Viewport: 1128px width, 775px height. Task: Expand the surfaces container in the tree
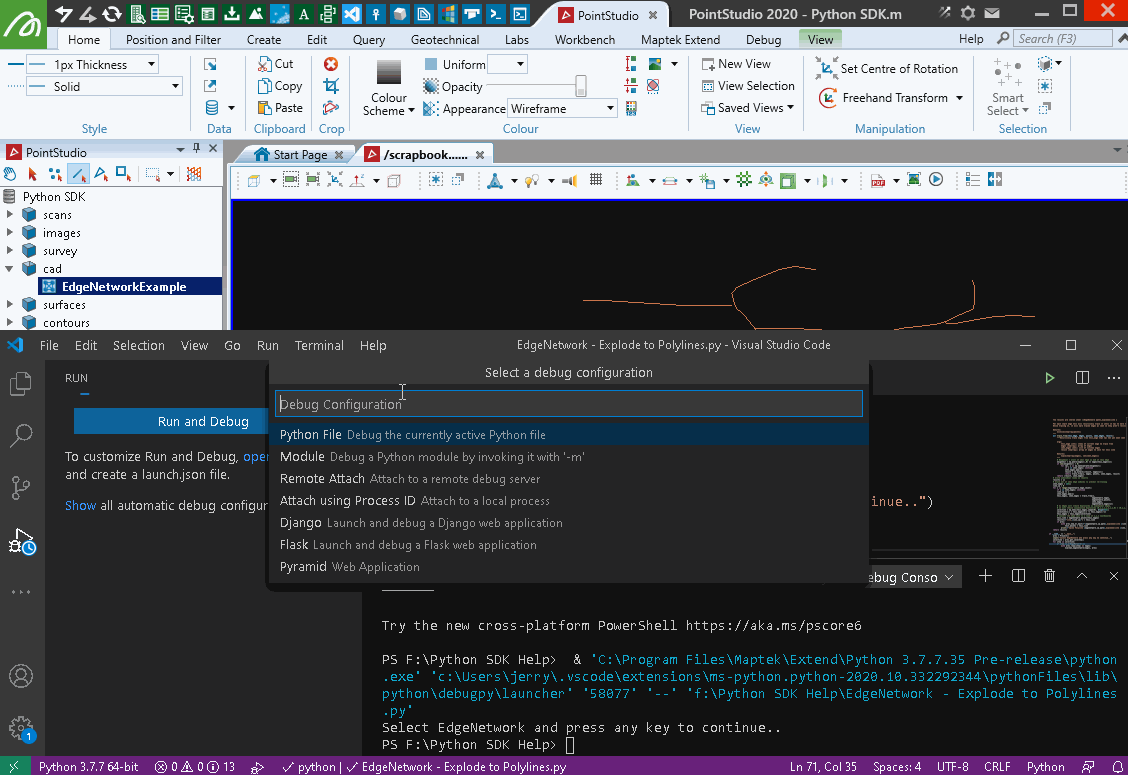point(9,305)
